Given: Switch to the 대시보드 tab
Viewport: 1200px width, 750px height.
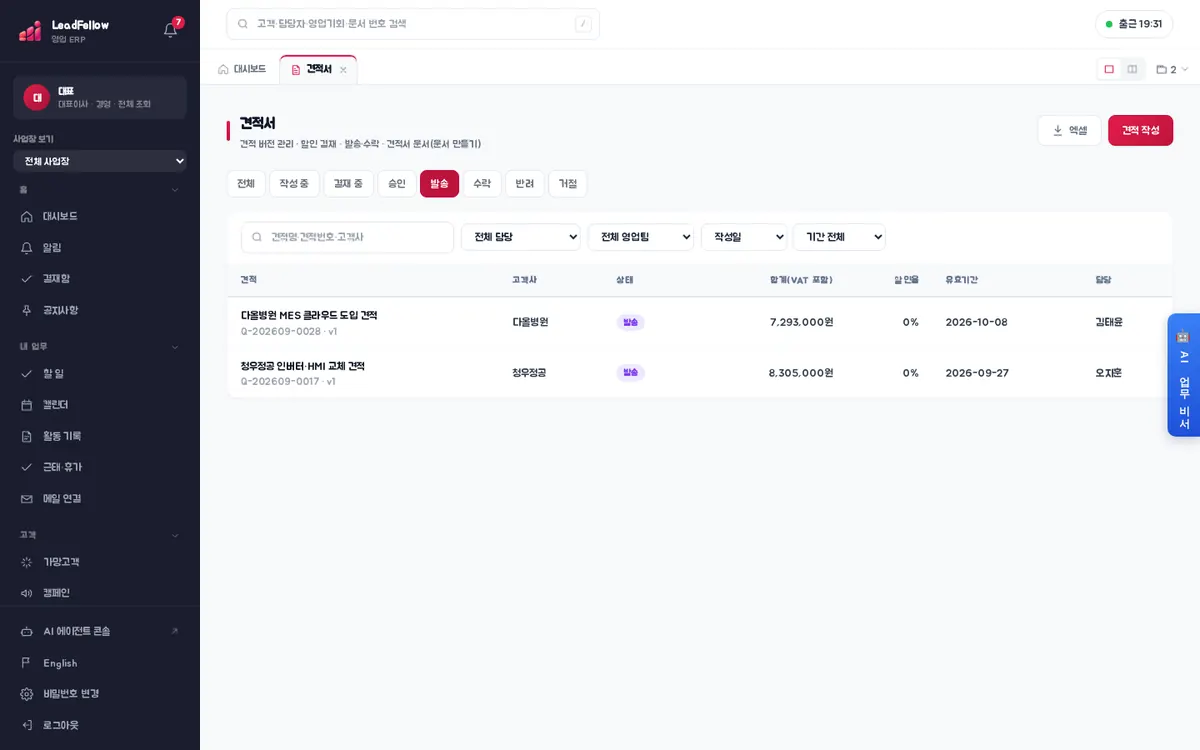Looking at the screenshot, I should pos(242,69).
